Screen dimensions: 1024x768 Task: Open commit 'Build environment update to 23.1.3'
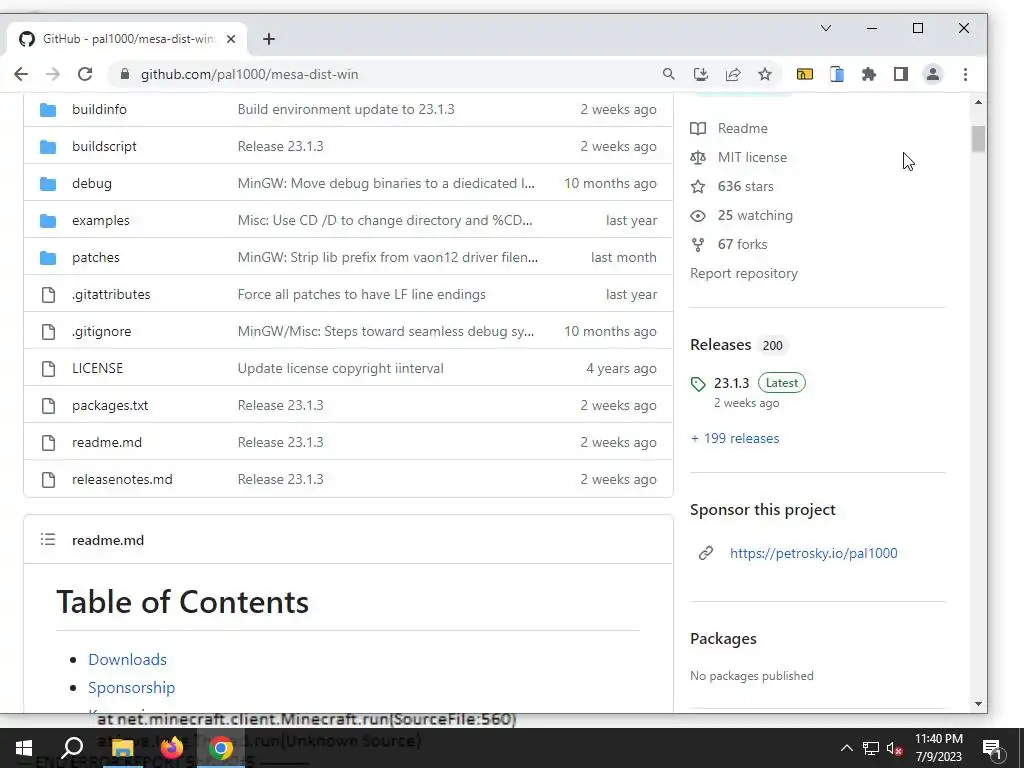pyautogui.click(x=346, y=109)
